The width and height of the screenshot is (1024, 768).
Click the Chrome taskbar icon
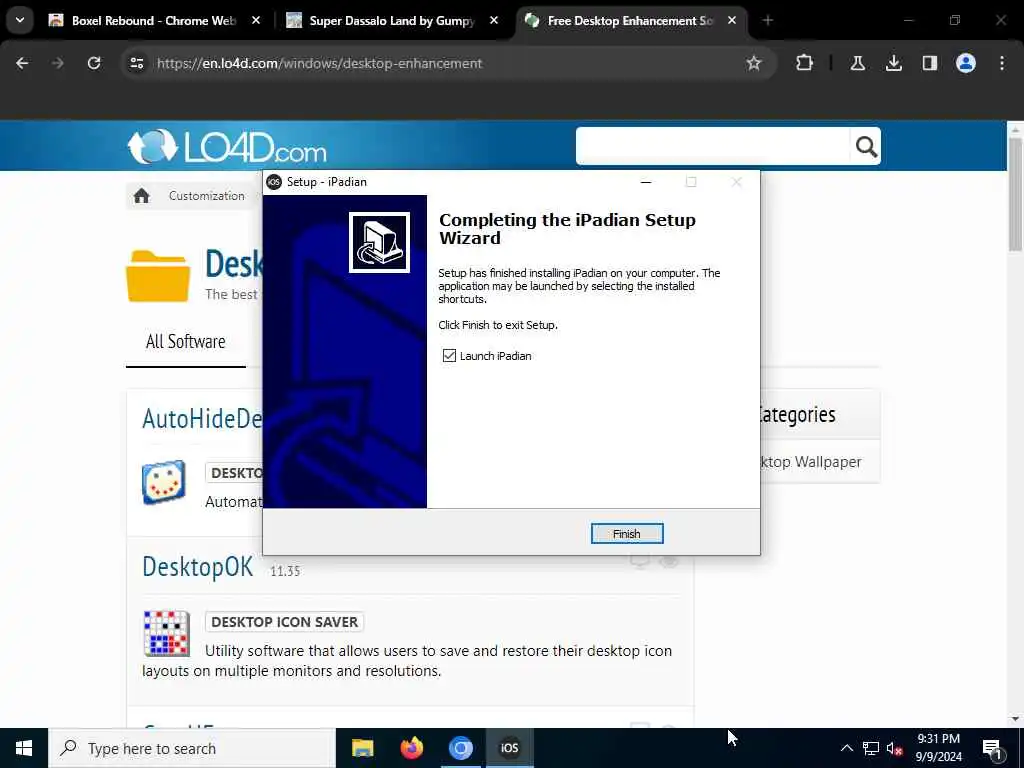[x=460, y=748]
